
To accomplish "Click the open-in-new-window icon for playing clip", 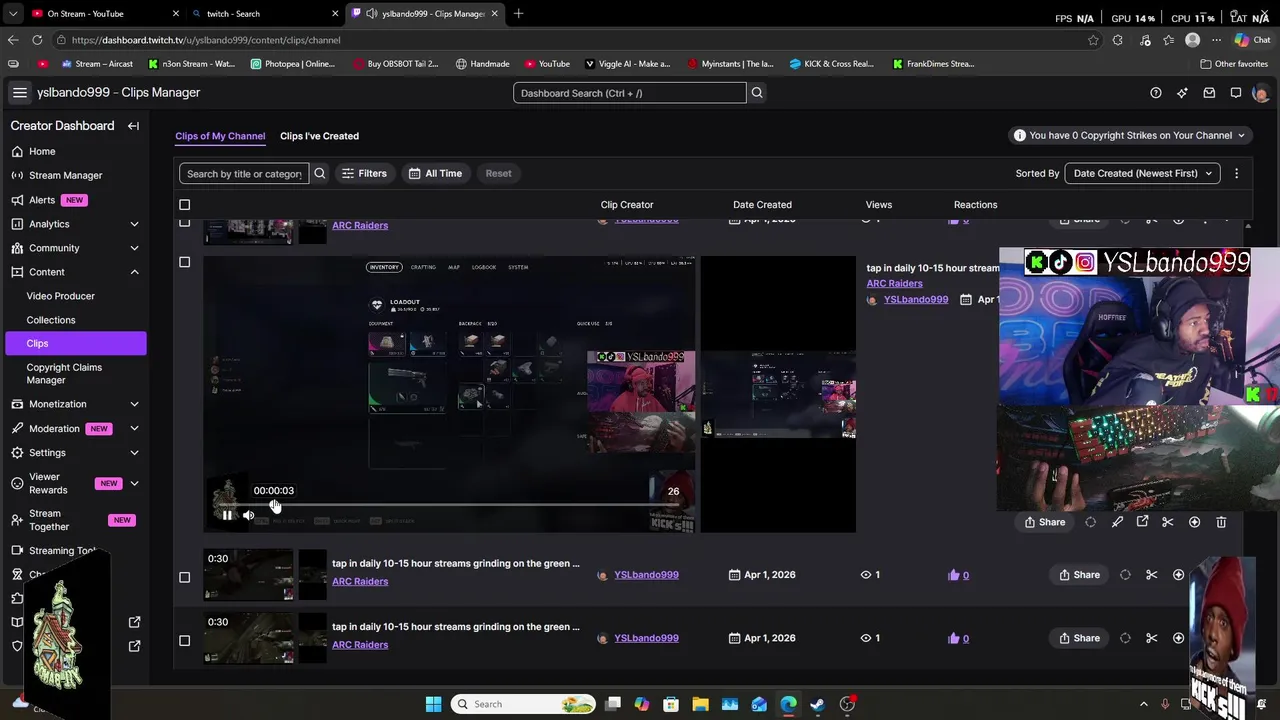I will (x=1142, y=522).
